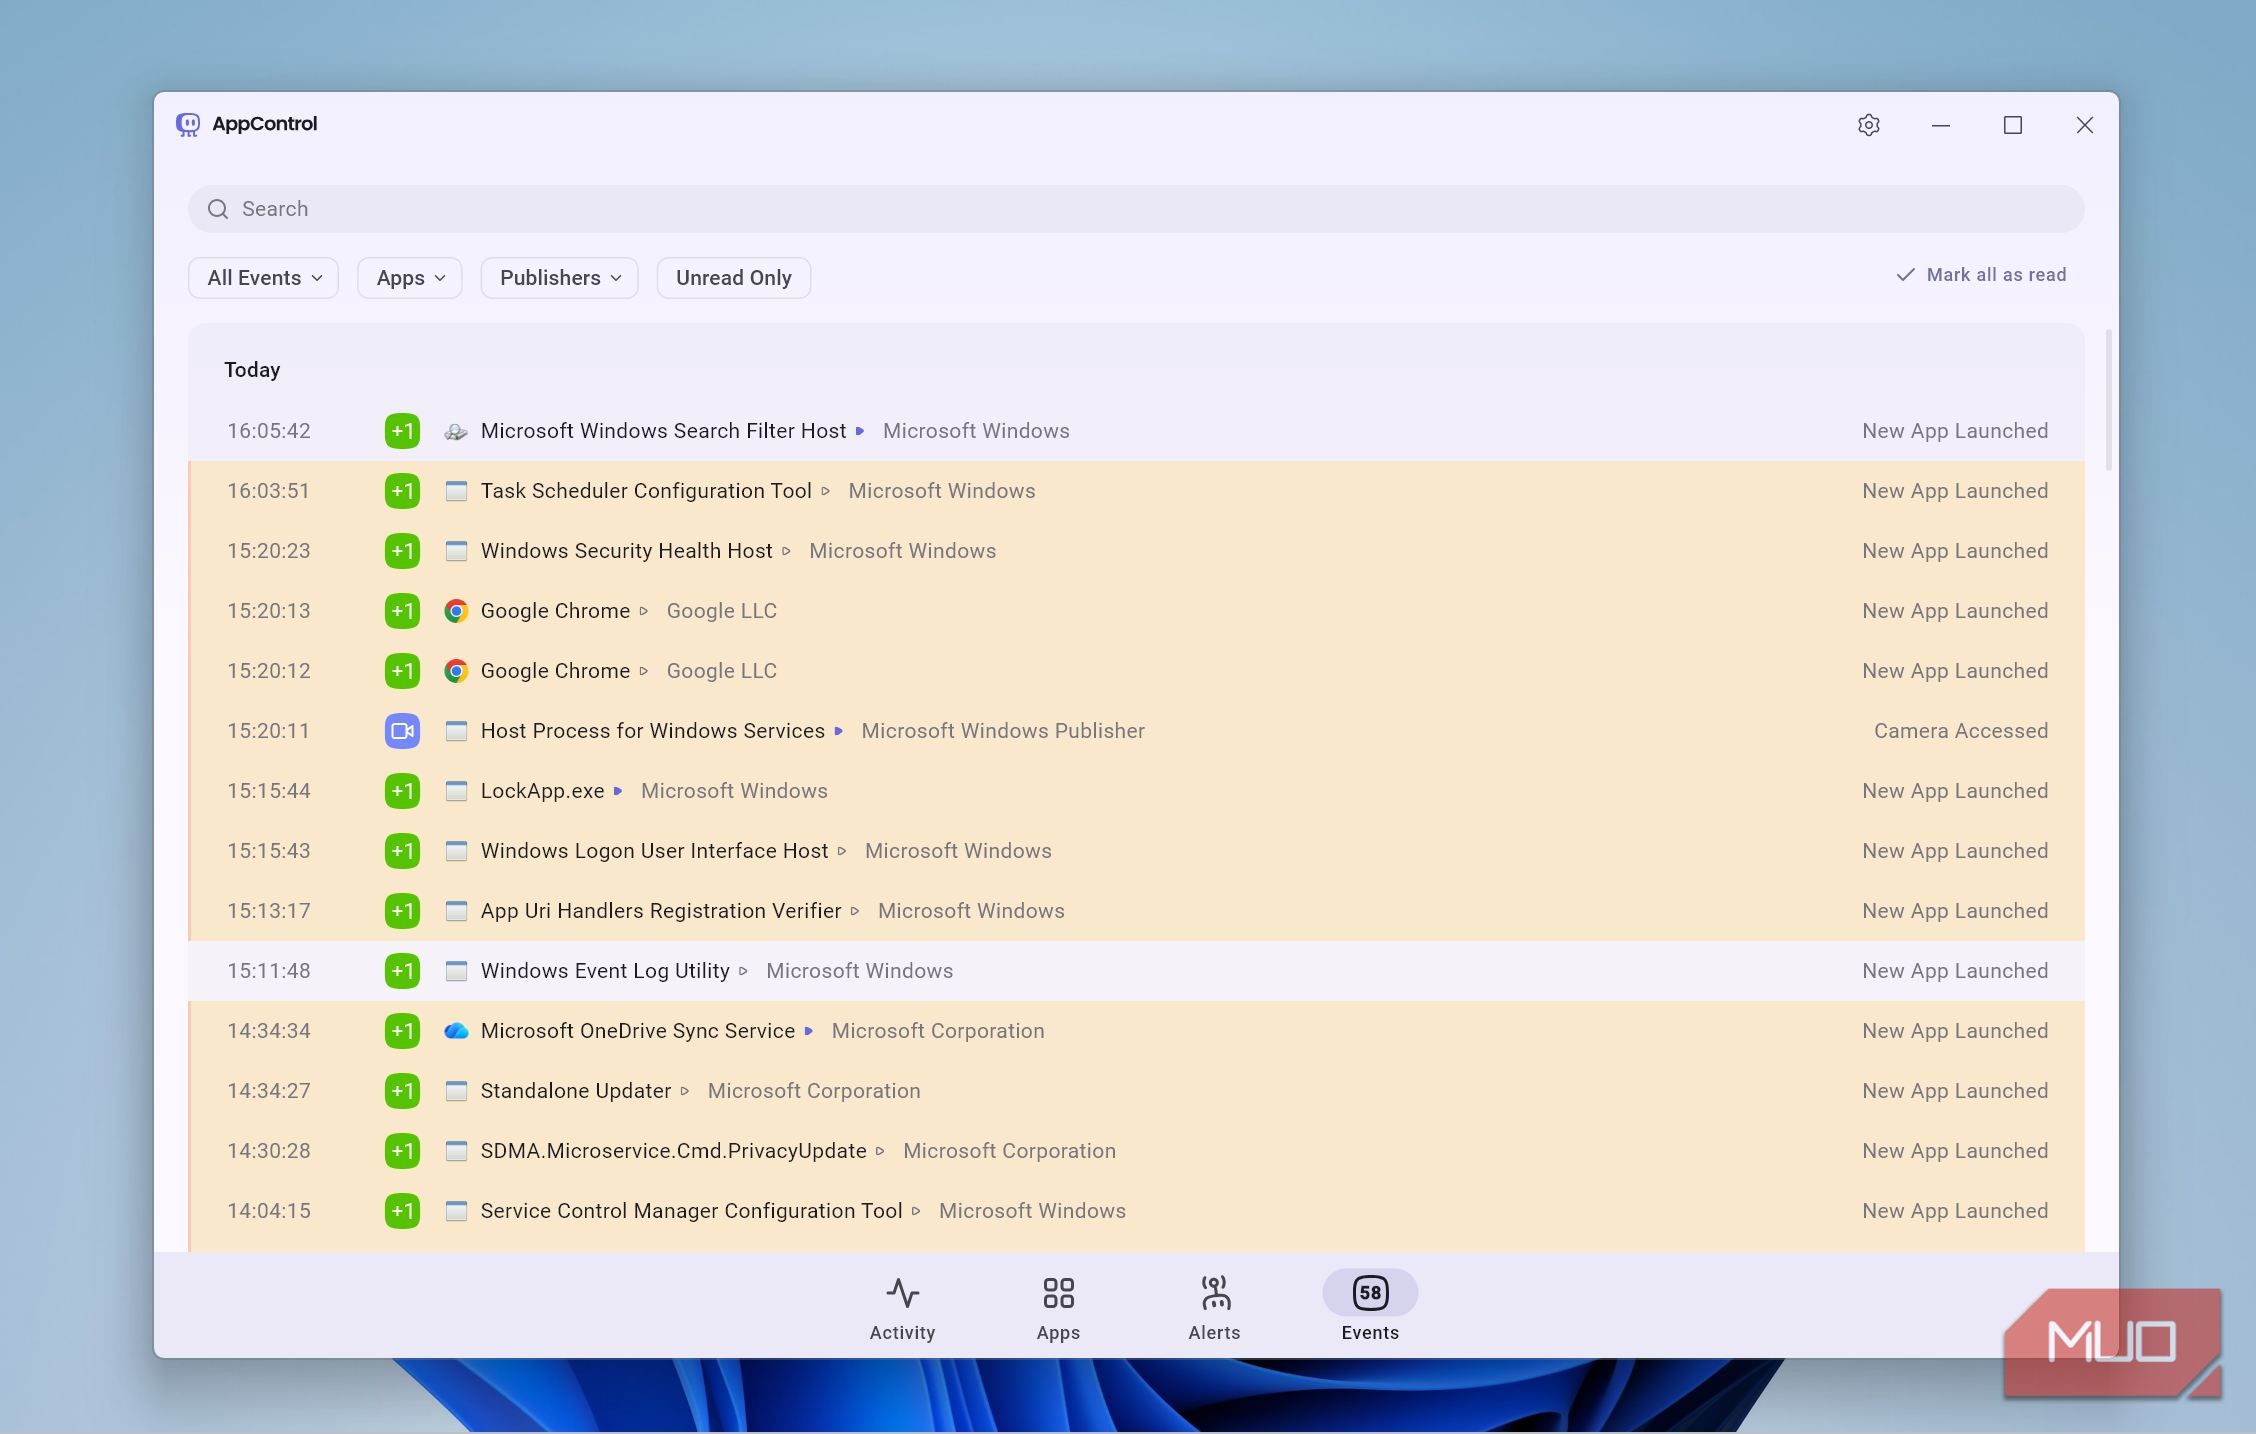Minimize the AppControl window
The width and height of the screenshot is (2256, 1434).
(1940, 125)
